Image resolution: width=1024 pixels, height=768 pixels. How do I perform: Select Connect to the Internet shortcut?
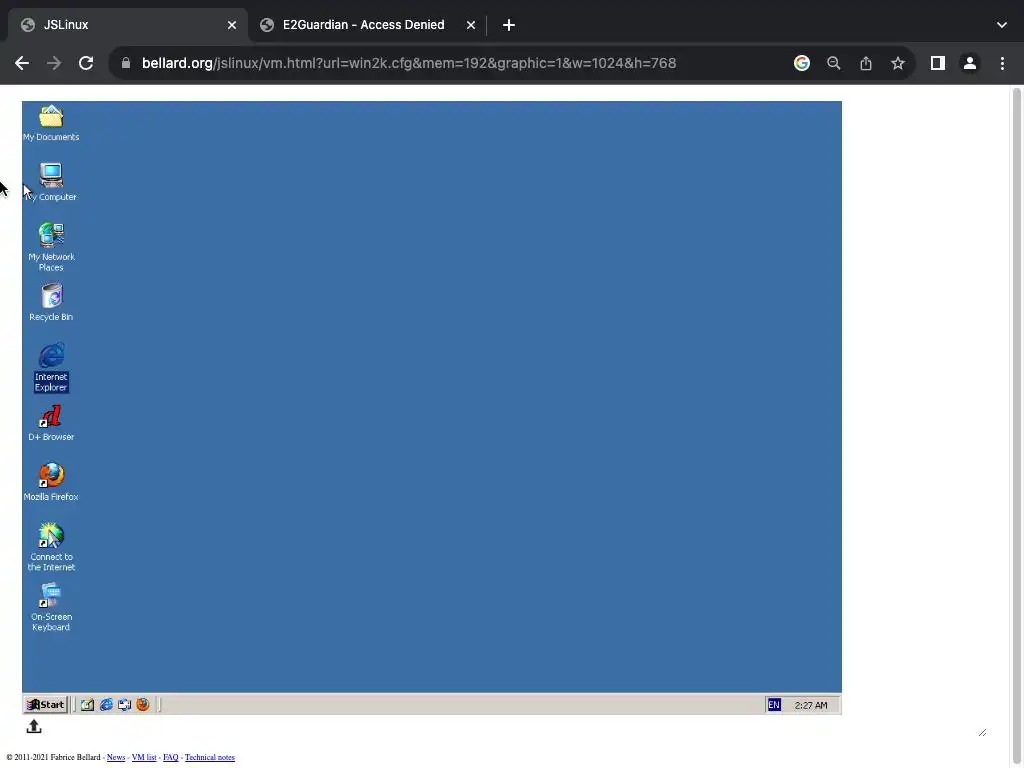click(51, 547)
